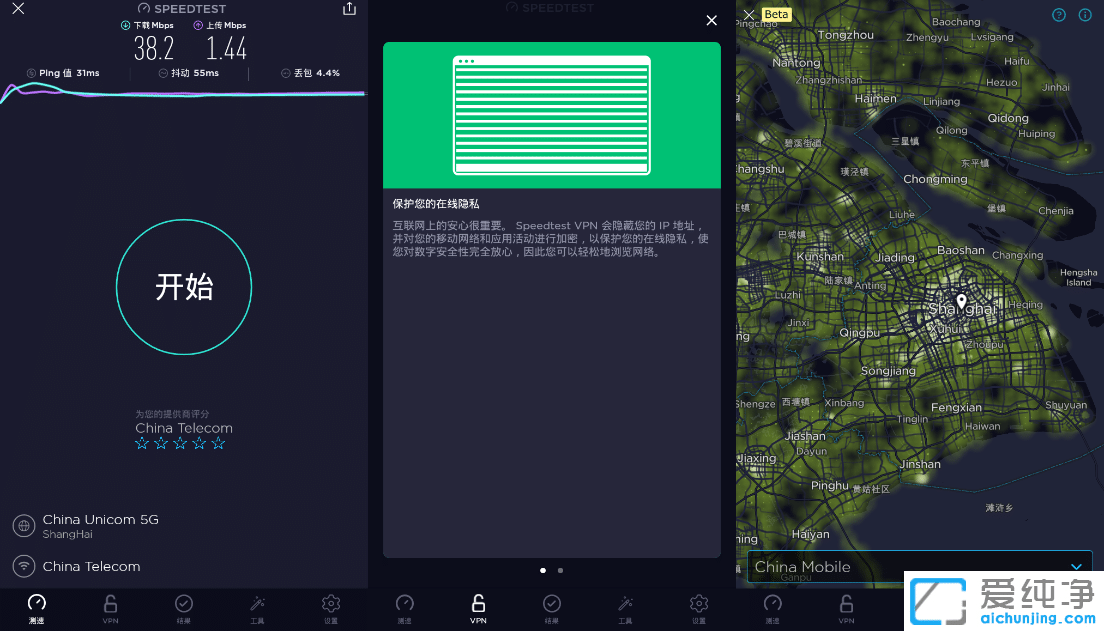1104x631 pixels.
Task: Tap the upload Mbps arrow icon
Action: point(198,25)
